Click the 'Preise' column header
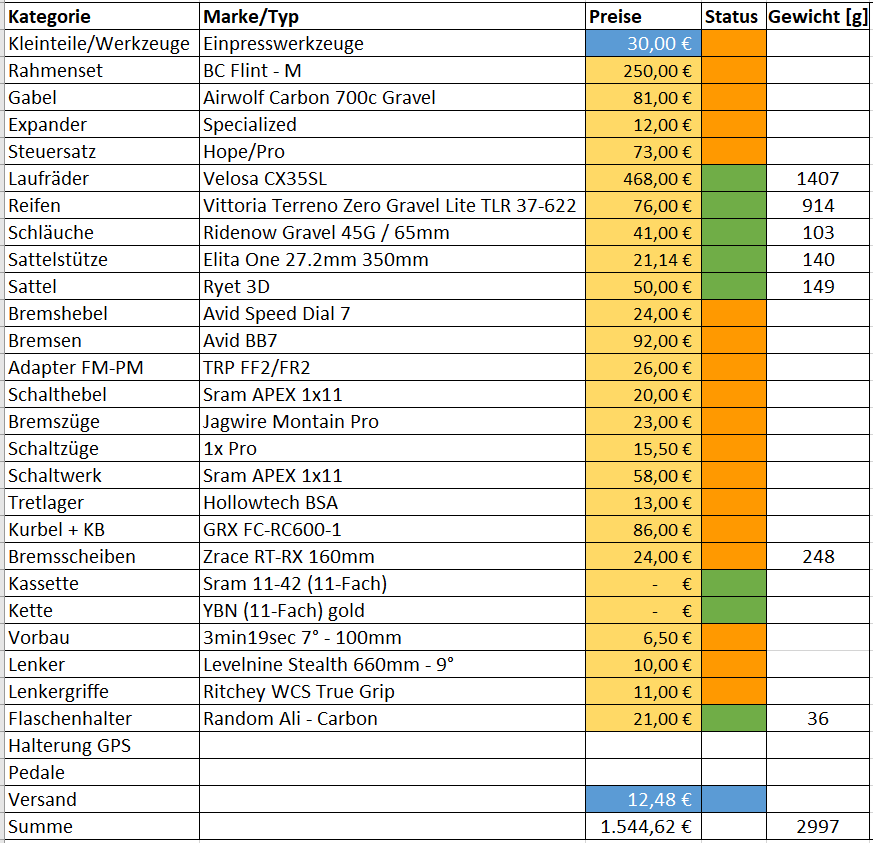The height and width of the screenshot is (843, 873). pyautogui.click(x=643, y=16)
